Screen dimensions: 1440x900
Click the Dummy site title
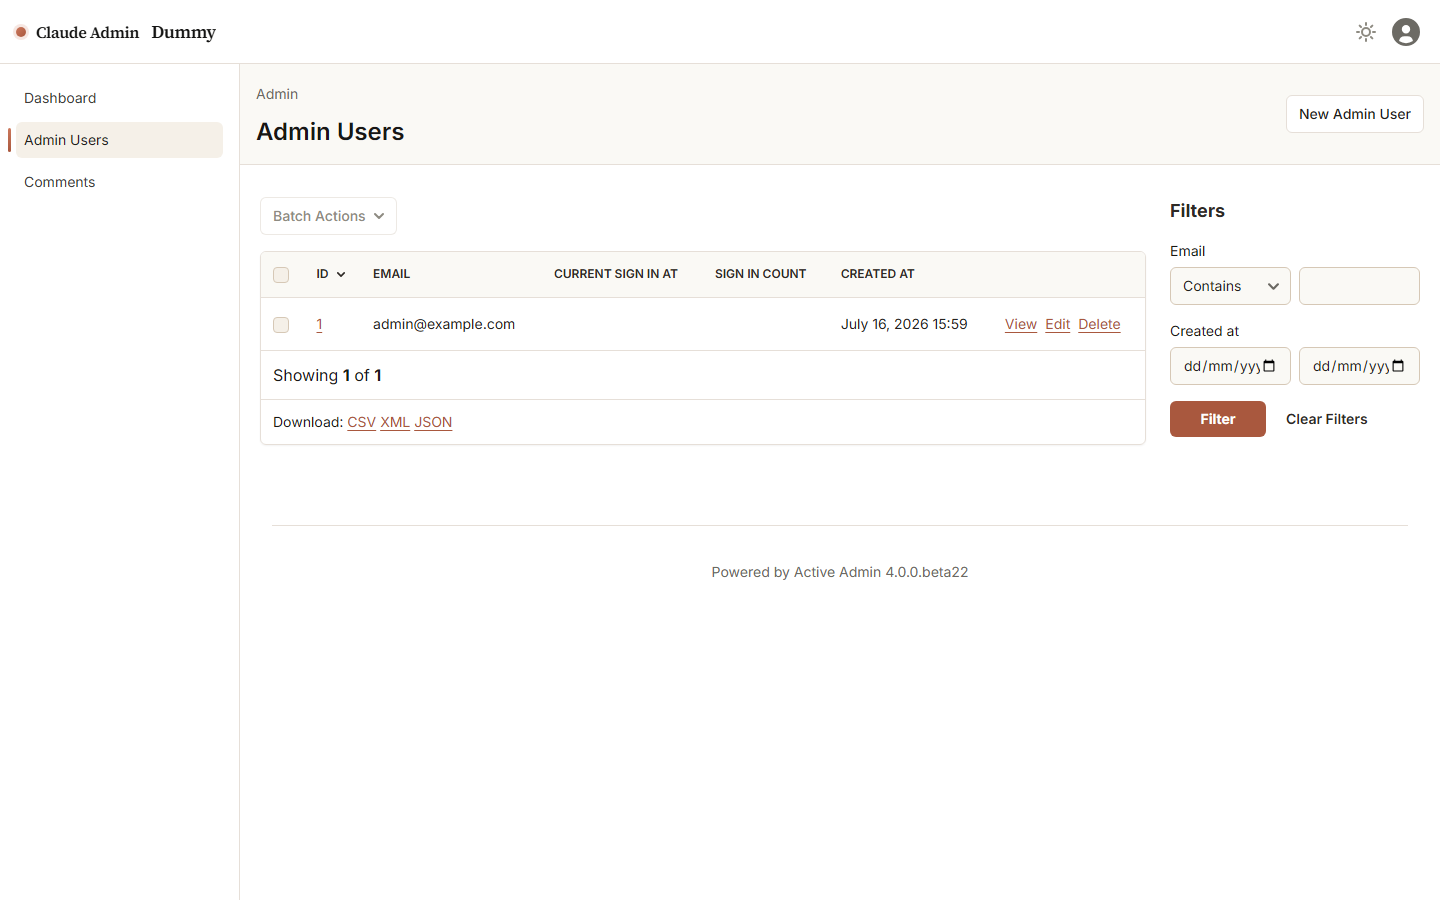click(x=184, y=32)
